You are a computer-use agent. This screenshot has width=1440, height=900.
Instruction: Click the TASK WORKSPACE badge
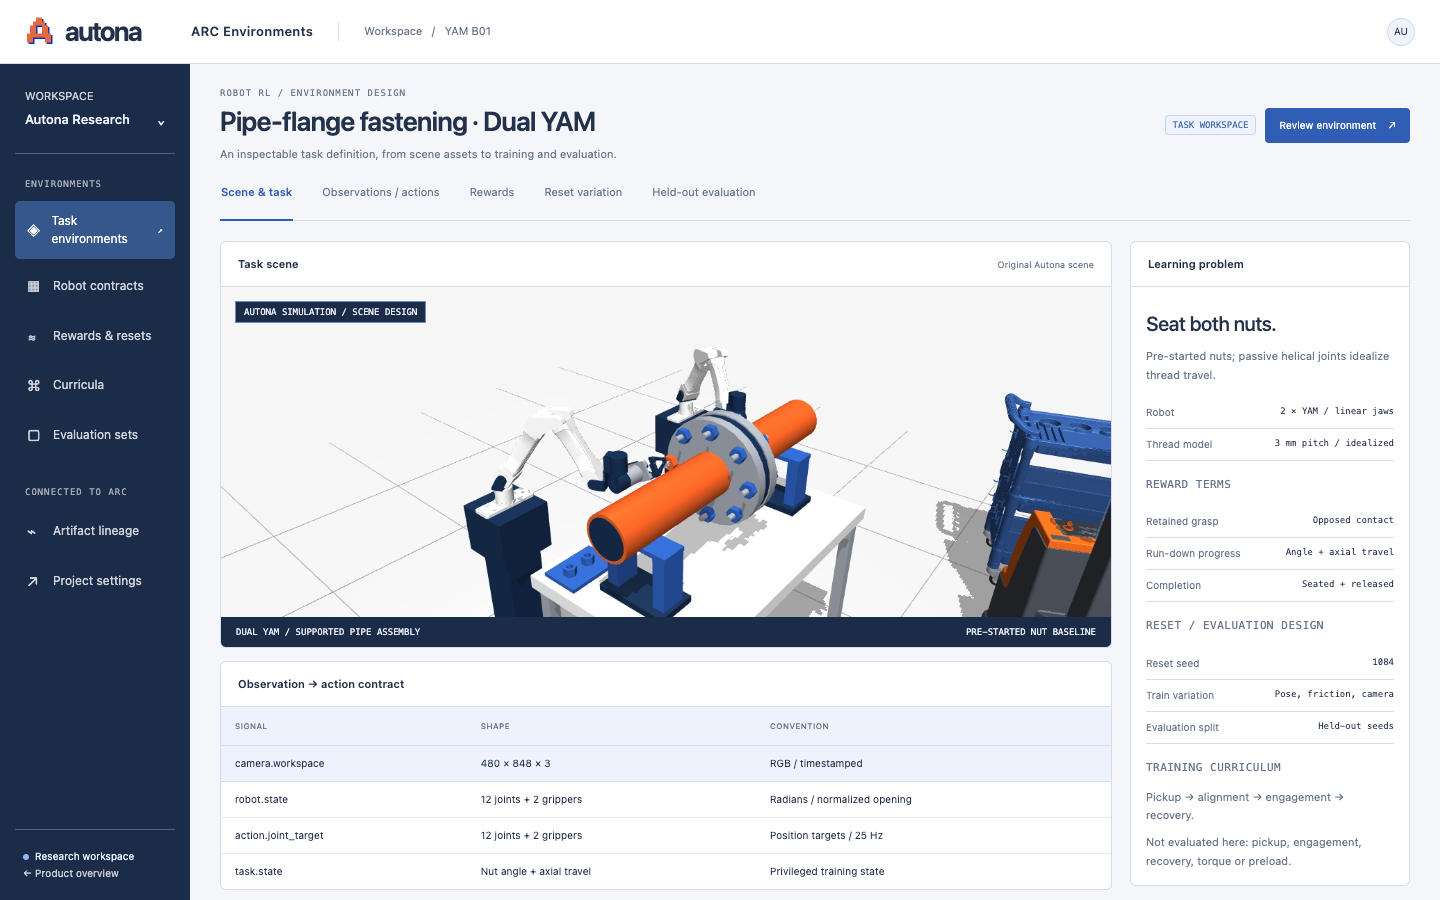click(1210, 125)
